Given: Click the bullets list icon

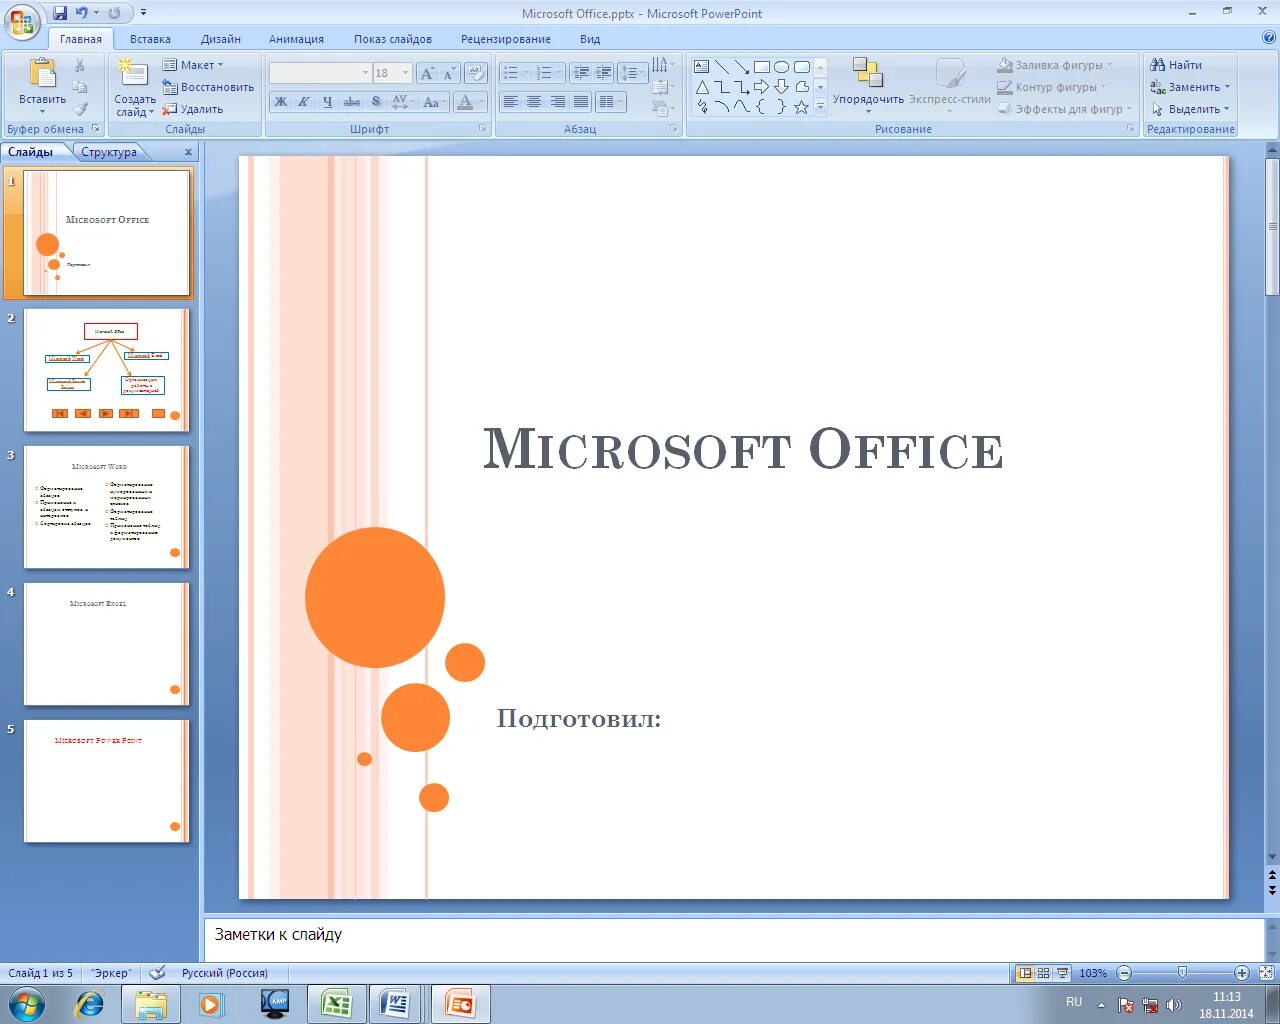Looking at the screenshot, I should (x=516, y=73).
